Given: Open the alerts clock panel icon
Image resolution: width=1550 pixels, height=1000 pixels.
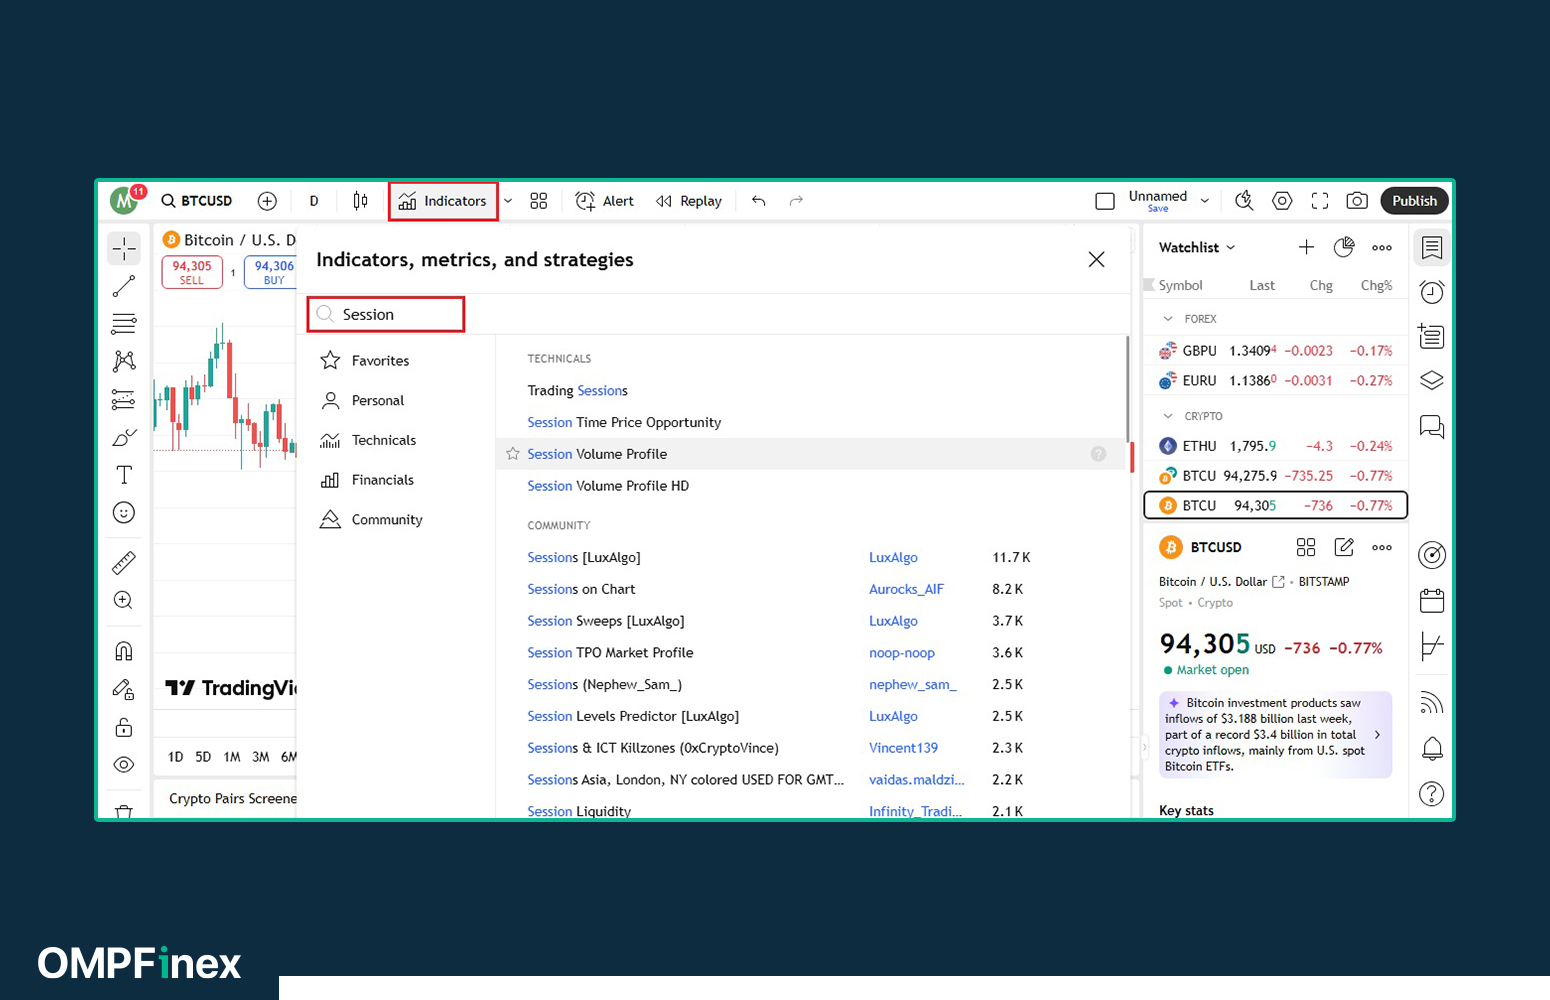Looking at the screenshot, I should point(1432,292).
